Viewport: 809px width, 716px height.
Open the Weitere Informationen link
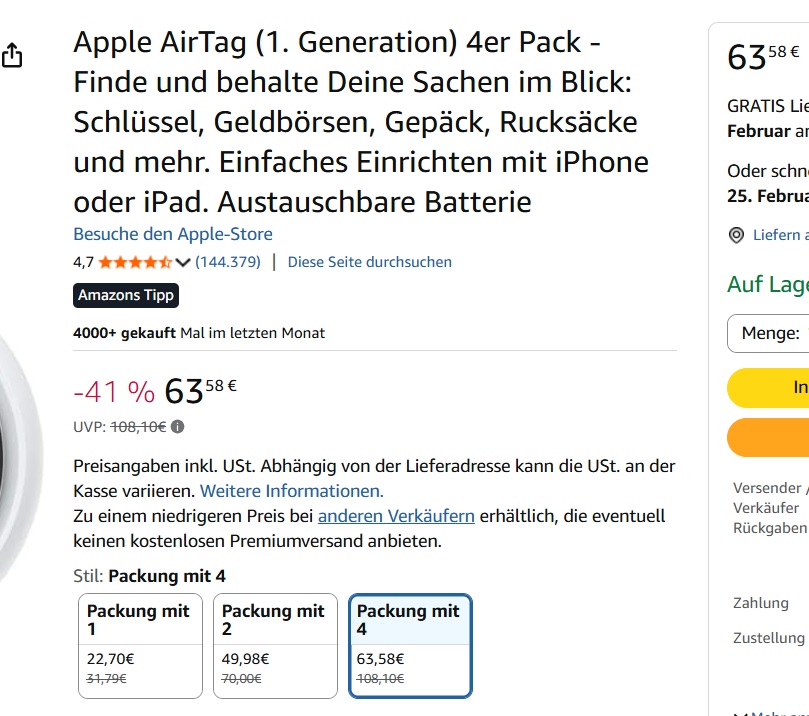click(291, 491)
